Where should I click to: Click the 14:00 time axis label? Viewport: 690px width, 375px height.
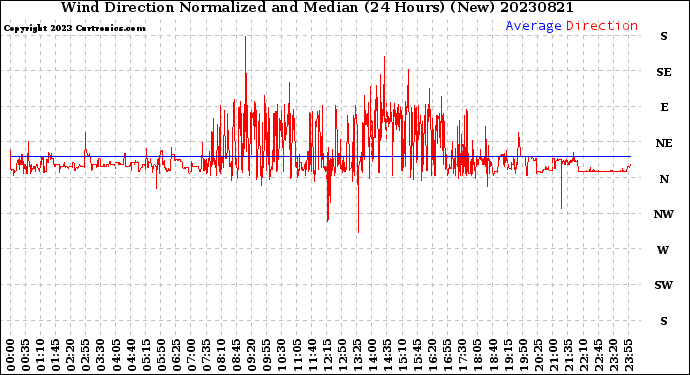(373, 355)
